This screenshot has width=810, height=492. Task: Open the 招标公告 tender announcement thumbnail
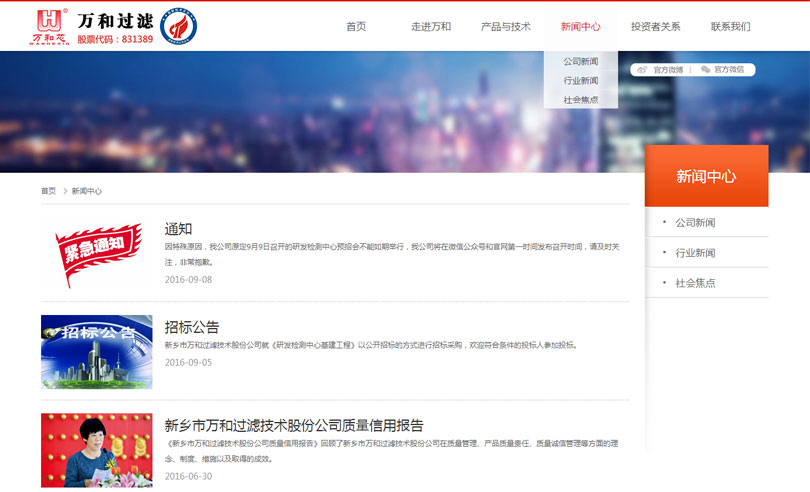tap(96, 351)
